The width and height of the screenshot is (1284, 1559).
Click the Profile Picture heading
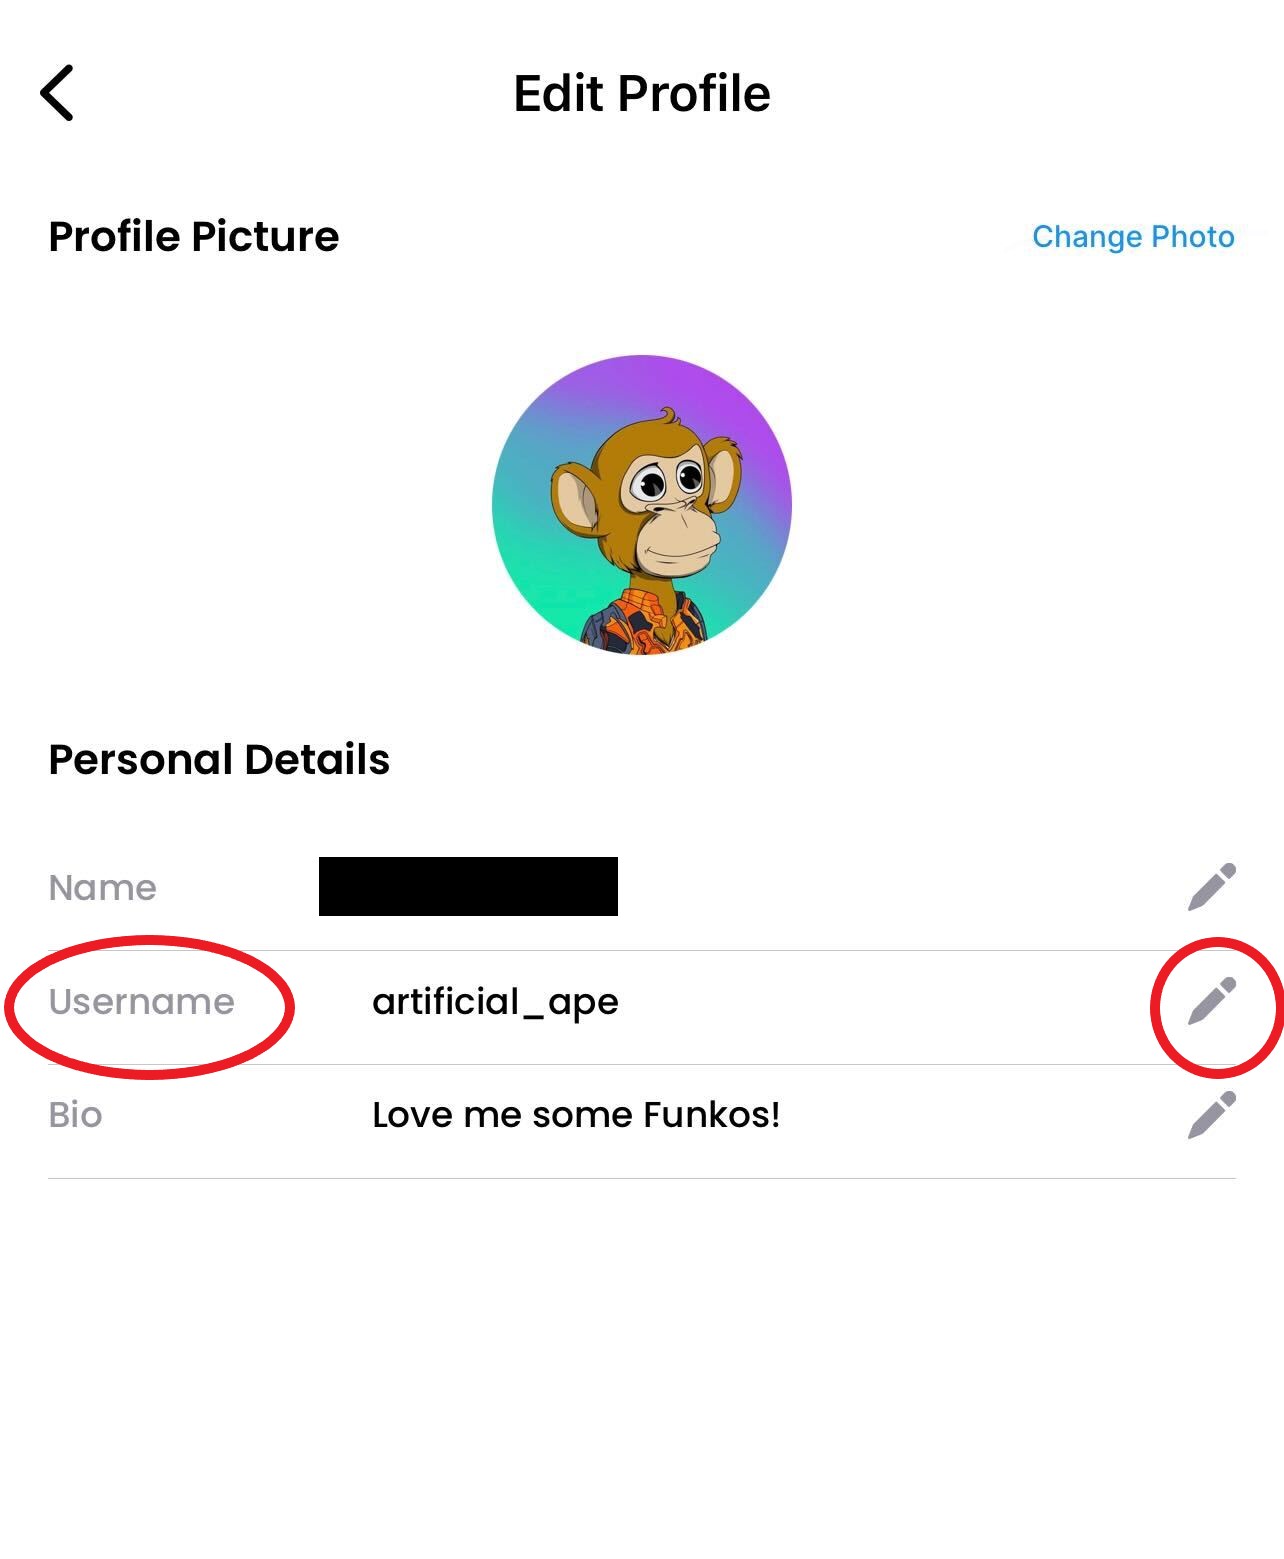194,237
